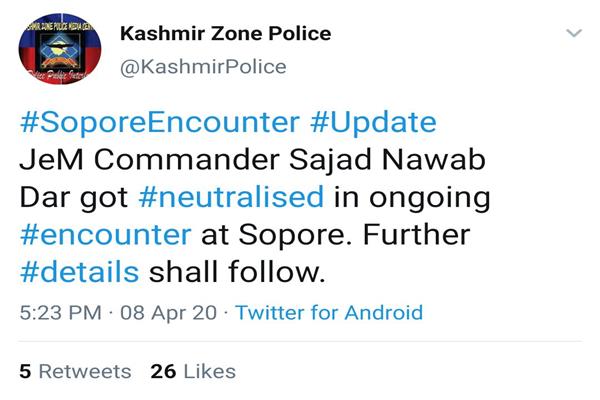Select the phrase 'at Sopore. Further'
This screenshot has height=400, width=600.
coord(336,235)
